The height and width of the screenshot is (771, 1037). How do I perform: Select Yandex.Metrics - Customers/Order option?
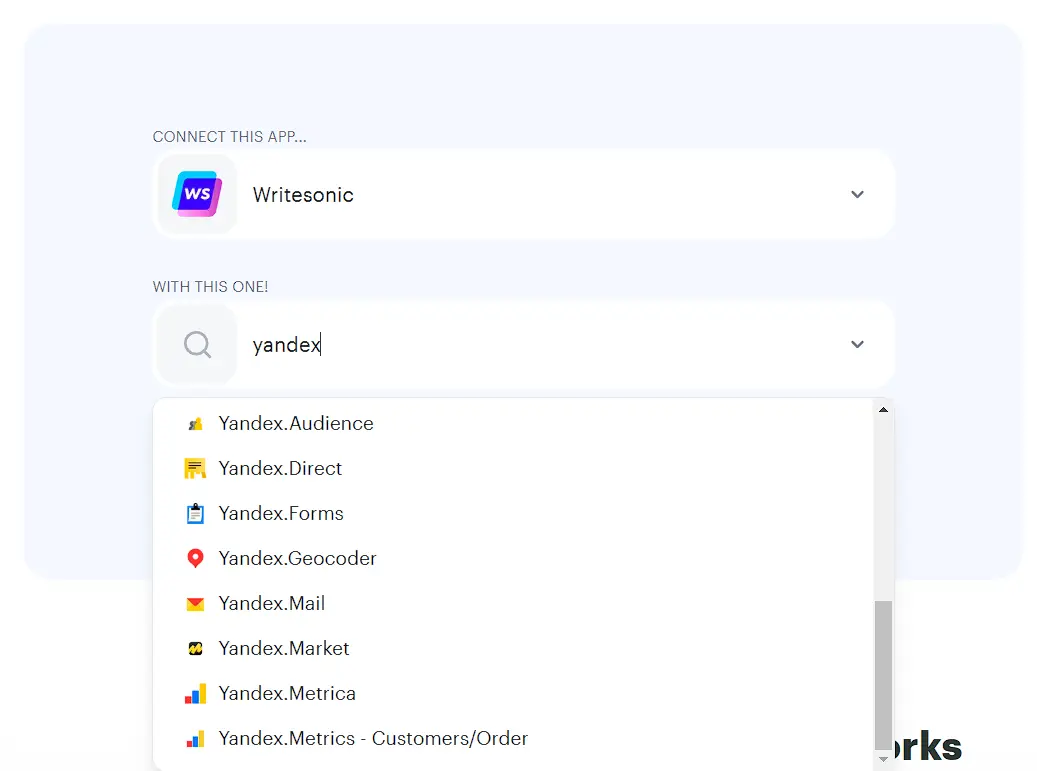[x=513, y=738]
